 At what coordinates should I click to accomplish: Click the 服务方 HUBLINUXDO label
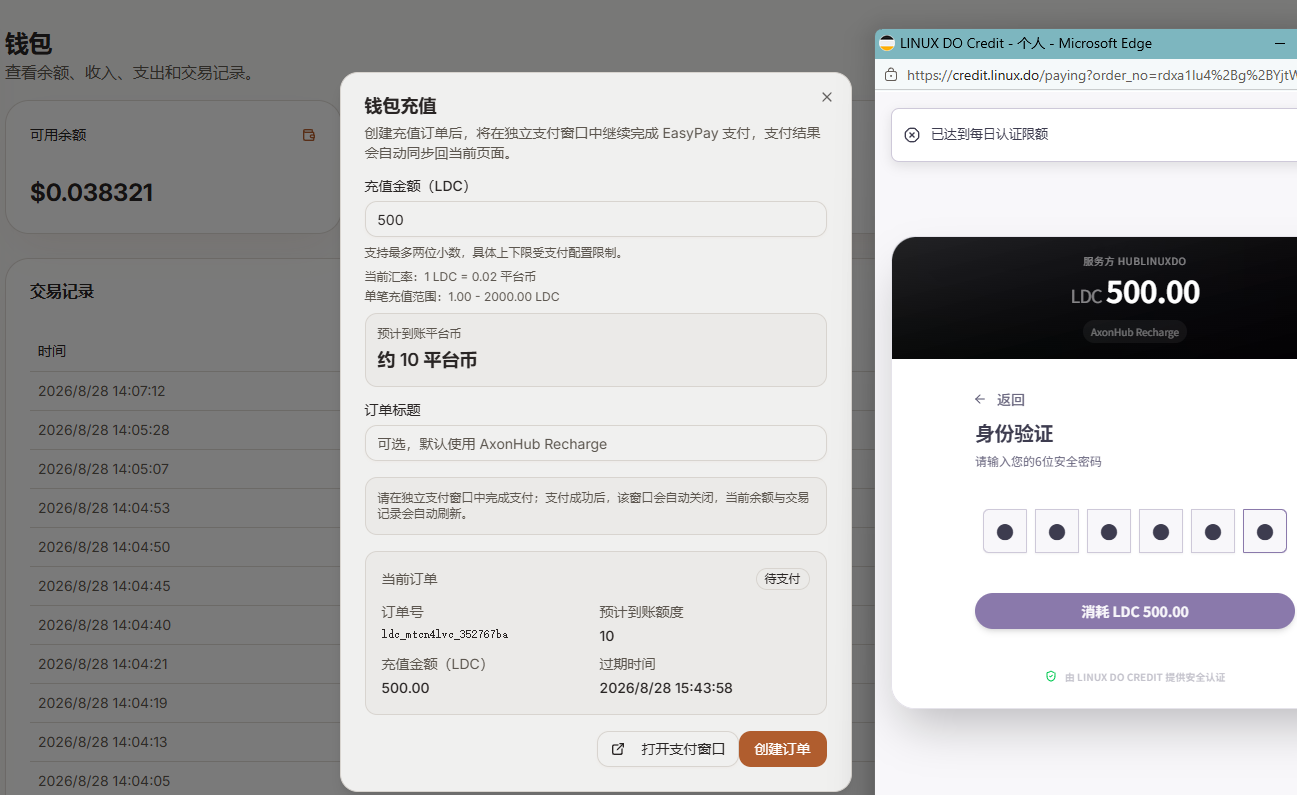pos(1134,261)
